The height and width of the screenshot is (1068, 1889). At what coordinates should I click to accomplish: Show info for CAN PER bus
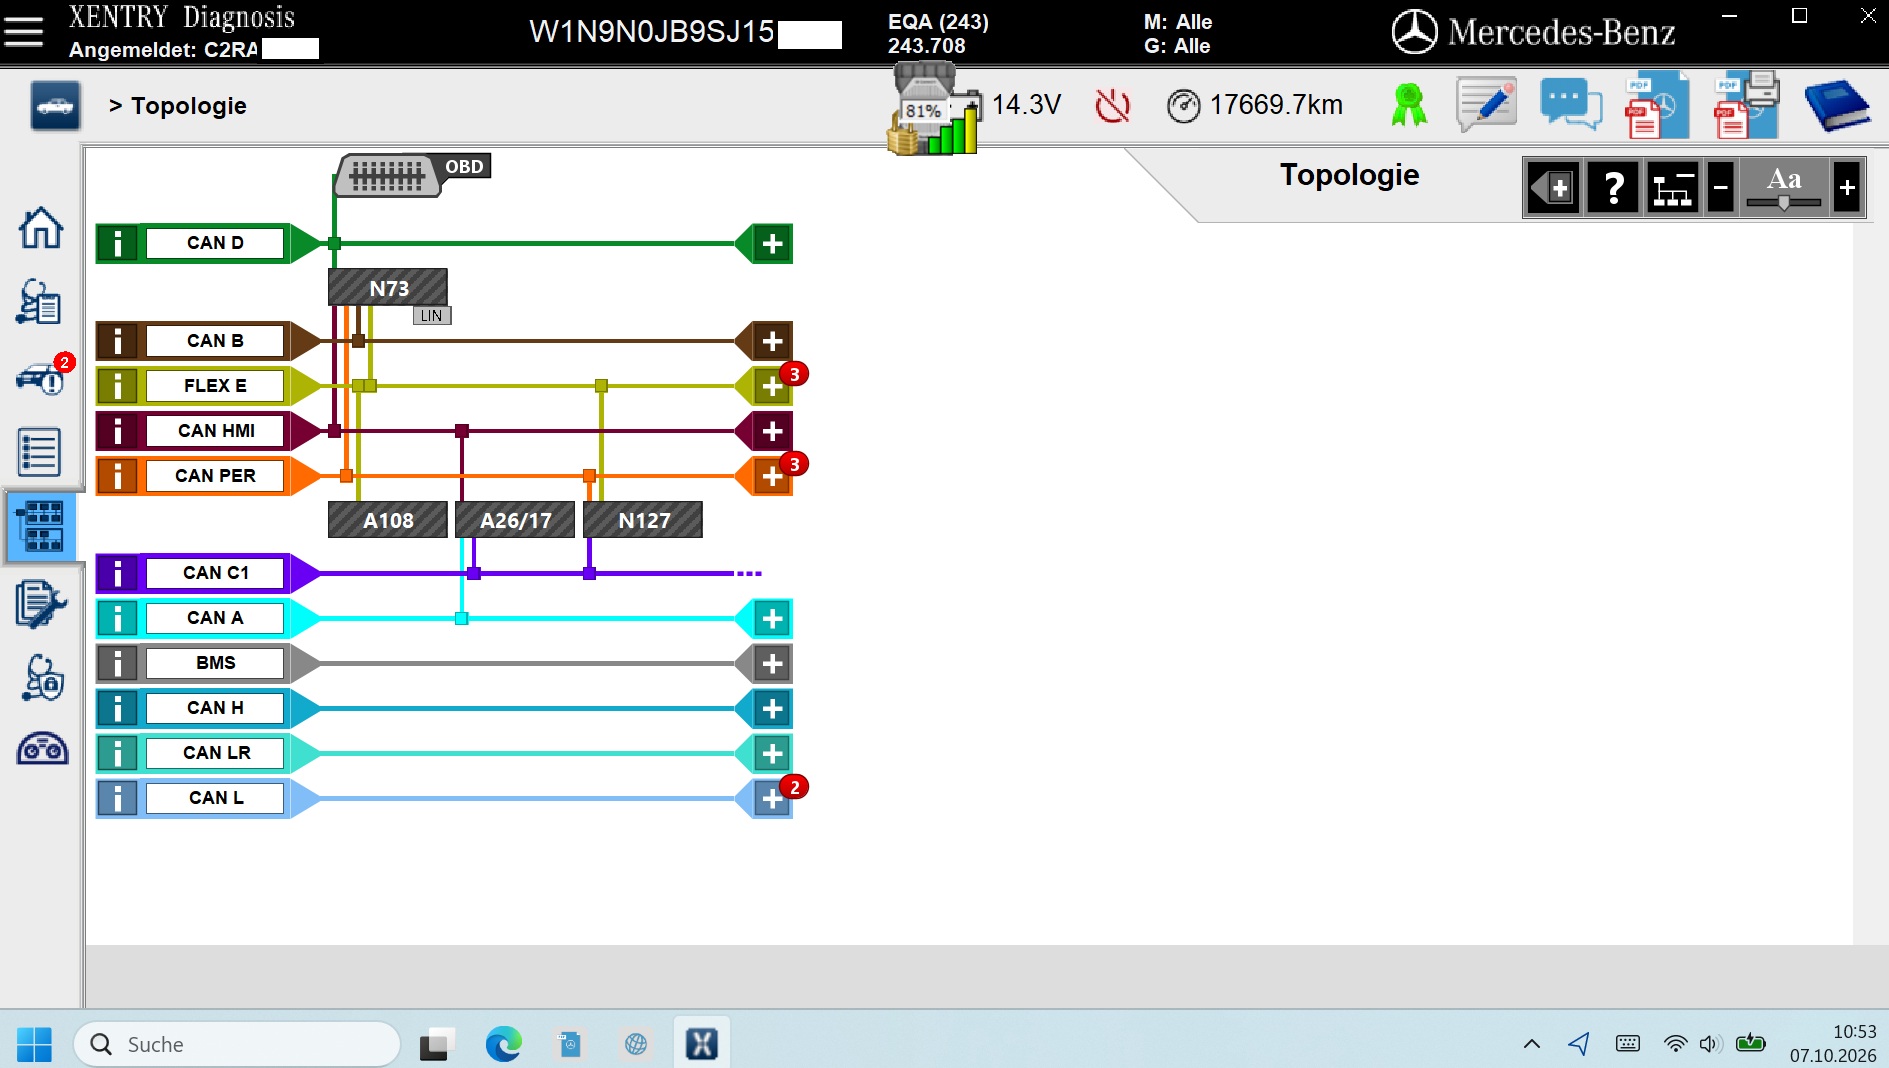coord(118,476)
